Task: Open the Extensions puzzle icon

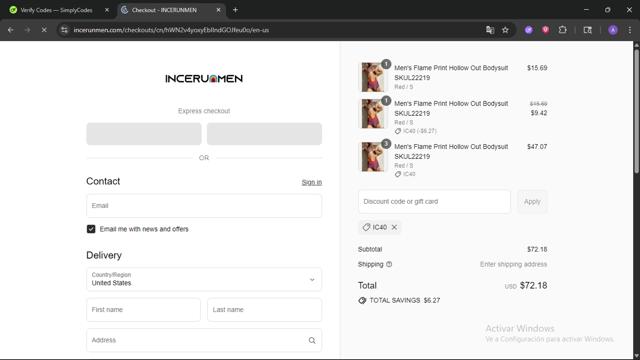Action: [x=562, y=30]
